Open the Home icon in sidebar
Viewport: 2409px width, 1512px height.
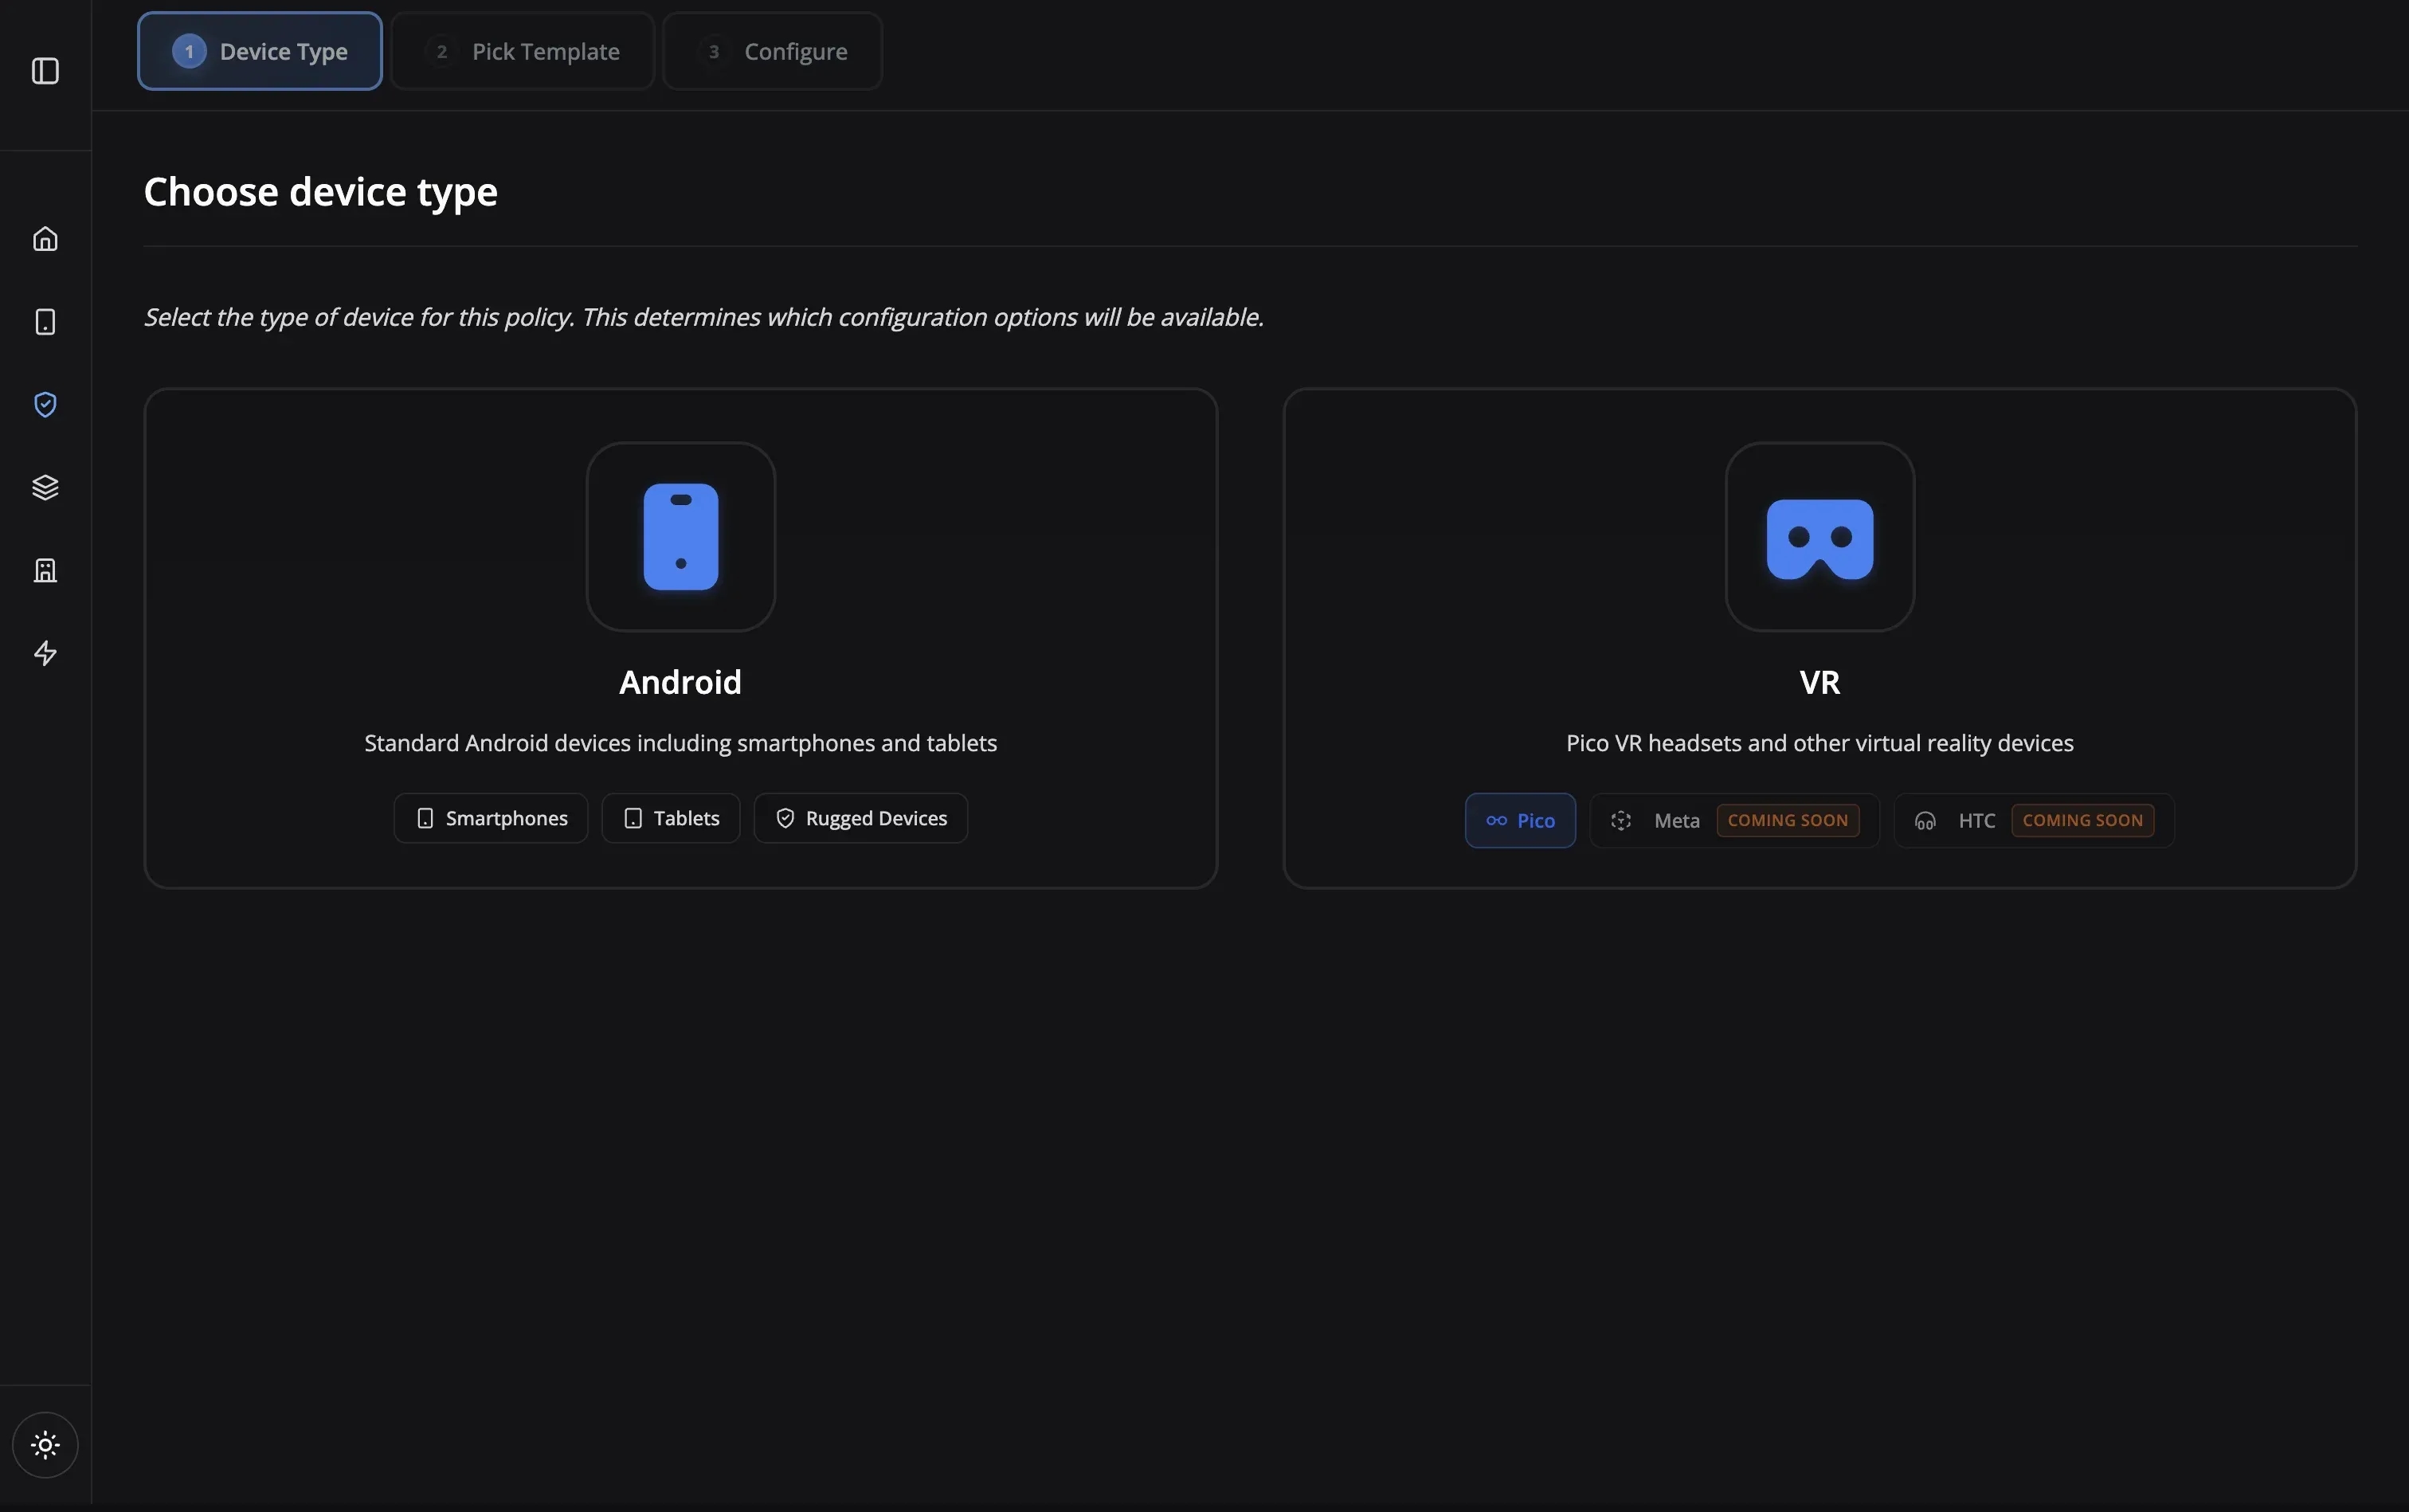click(x=45, y=239)
